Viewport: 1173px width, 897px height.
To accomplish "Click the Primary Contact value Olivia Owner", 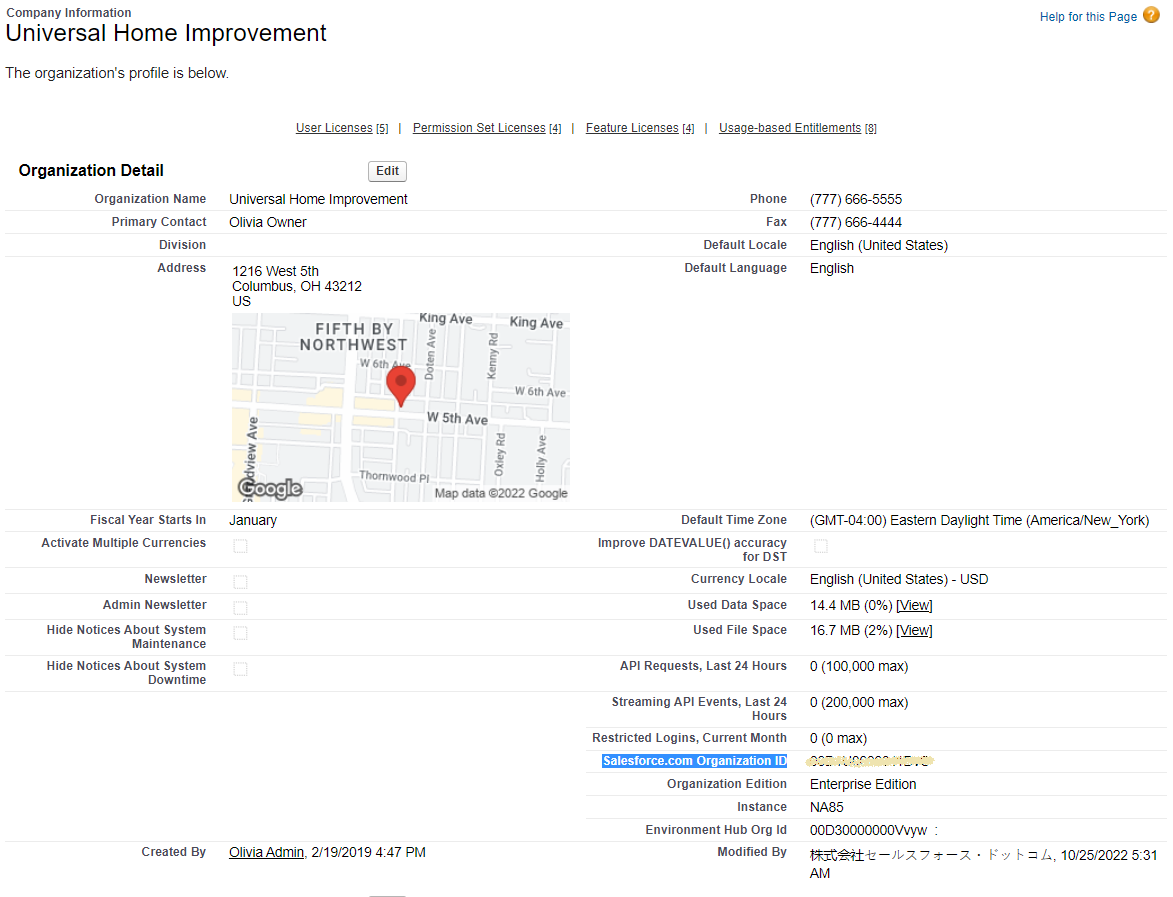I will (x=268, y=222).
